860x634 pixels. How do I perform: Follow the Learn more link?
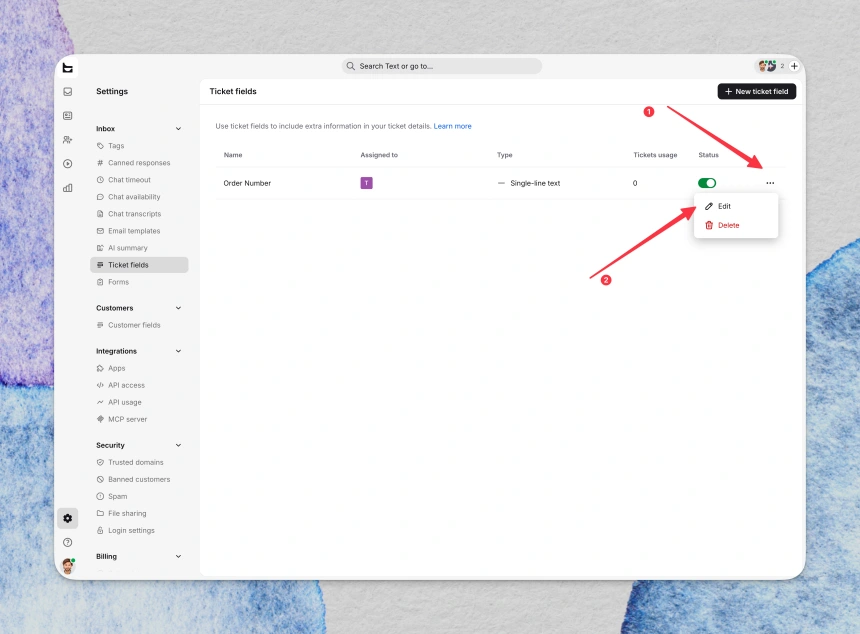point(452,126)
